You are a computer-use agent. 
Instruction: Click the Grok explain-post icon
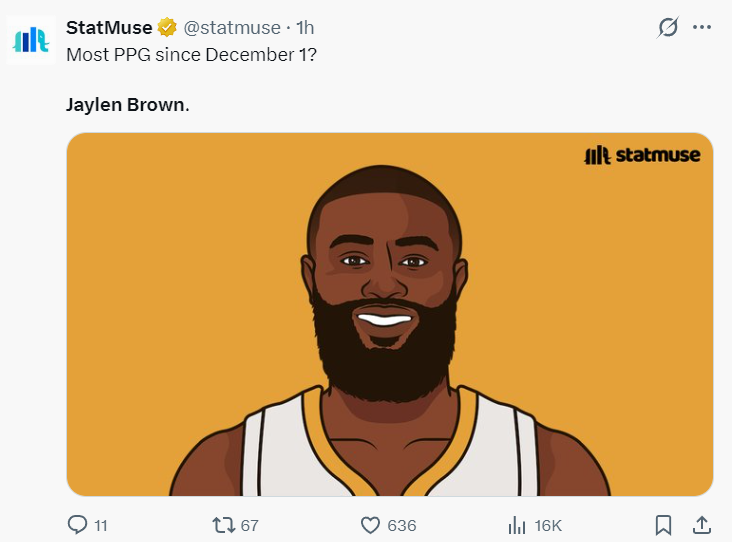tap(667, 28)
